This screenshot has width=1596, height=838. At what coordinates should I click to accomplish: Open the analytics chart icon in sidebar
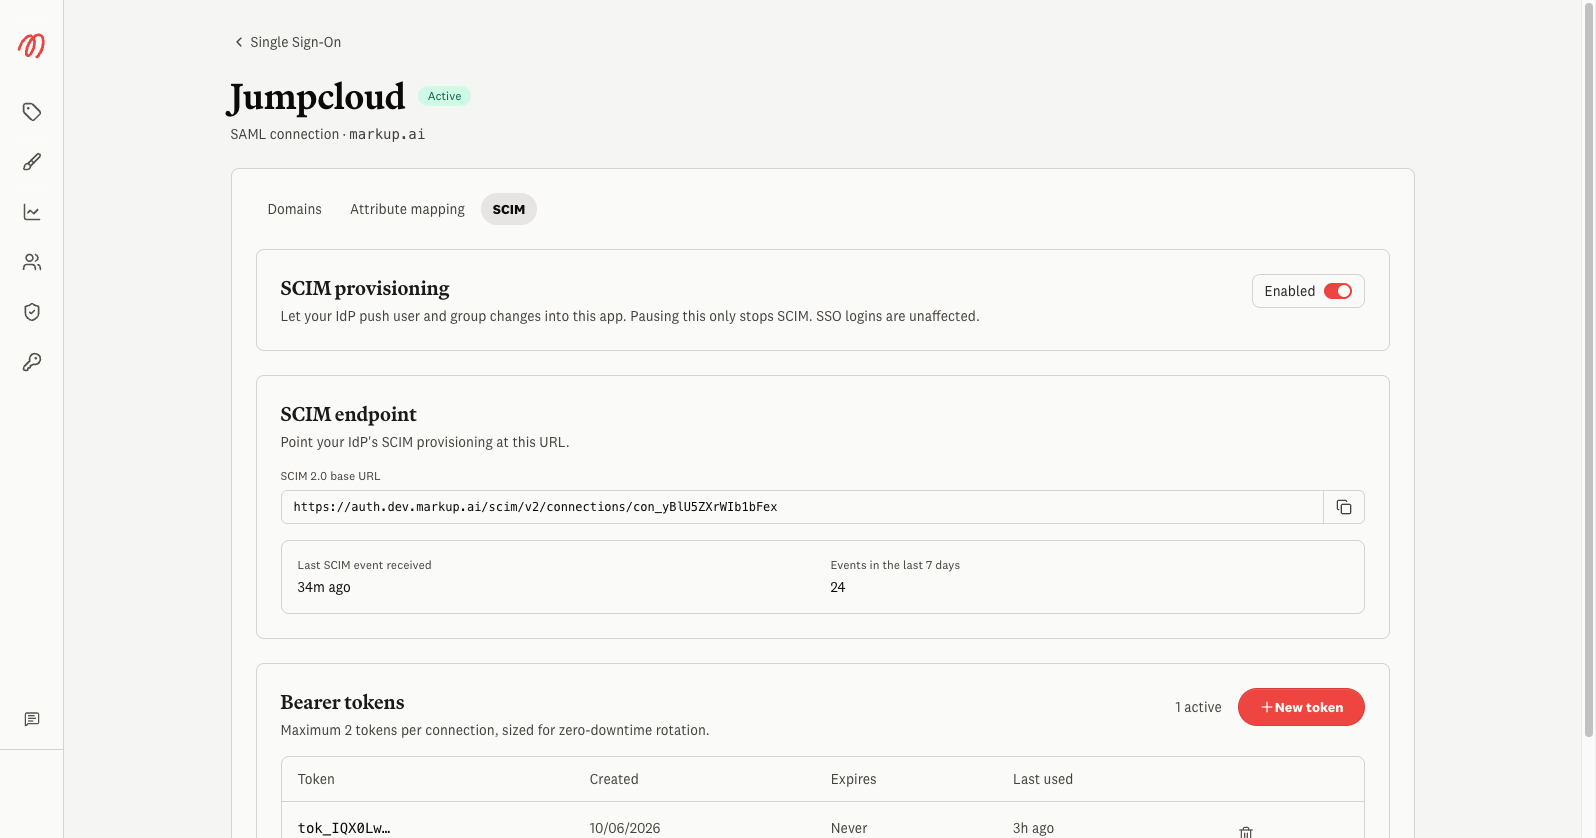pos(32,212)
